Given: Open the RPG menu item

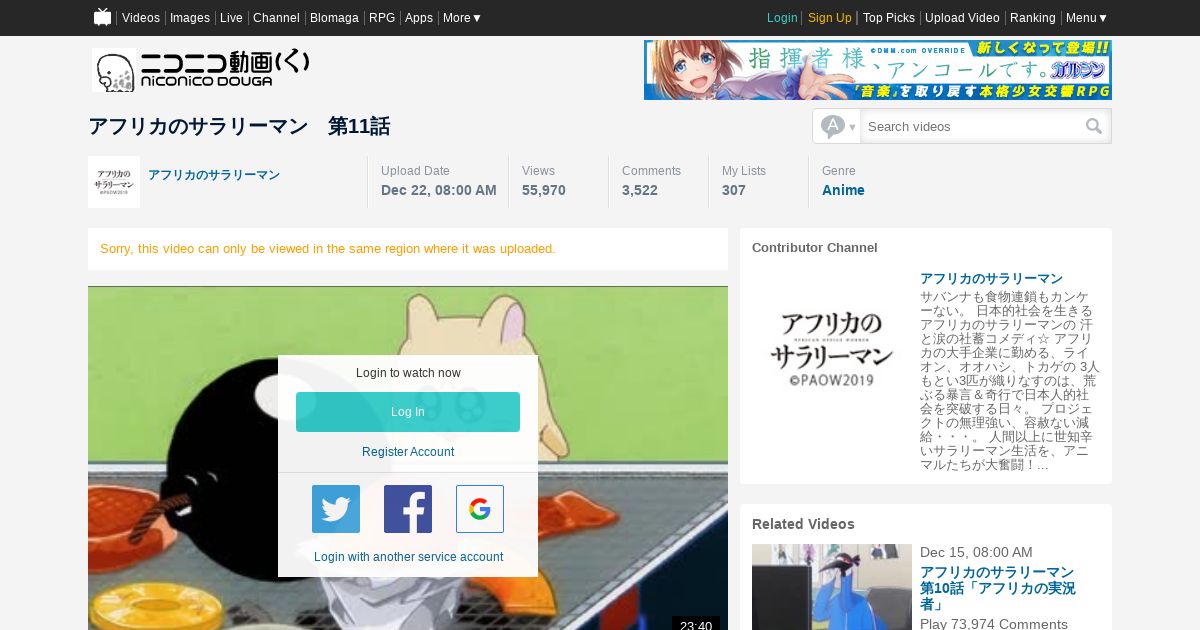Looking at the screenshot, I should pos(382,18).
